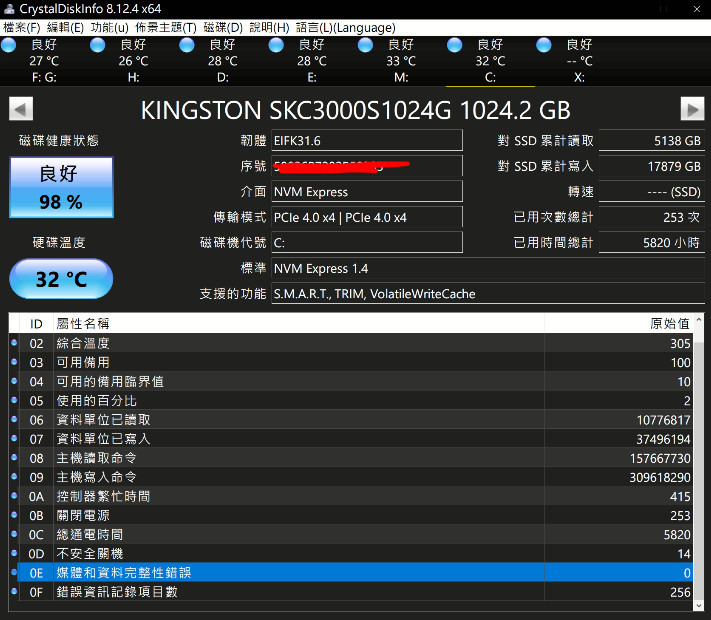711x620 pixels.
Task: Click the 良好 98 % health status button
Action: pos(61,187)
